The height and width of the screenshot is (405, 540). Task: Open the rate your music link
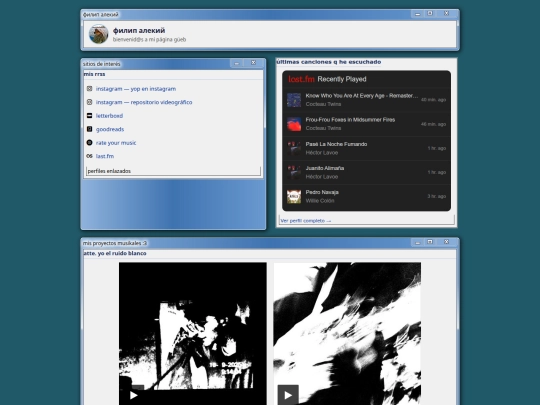coord(116,143)
